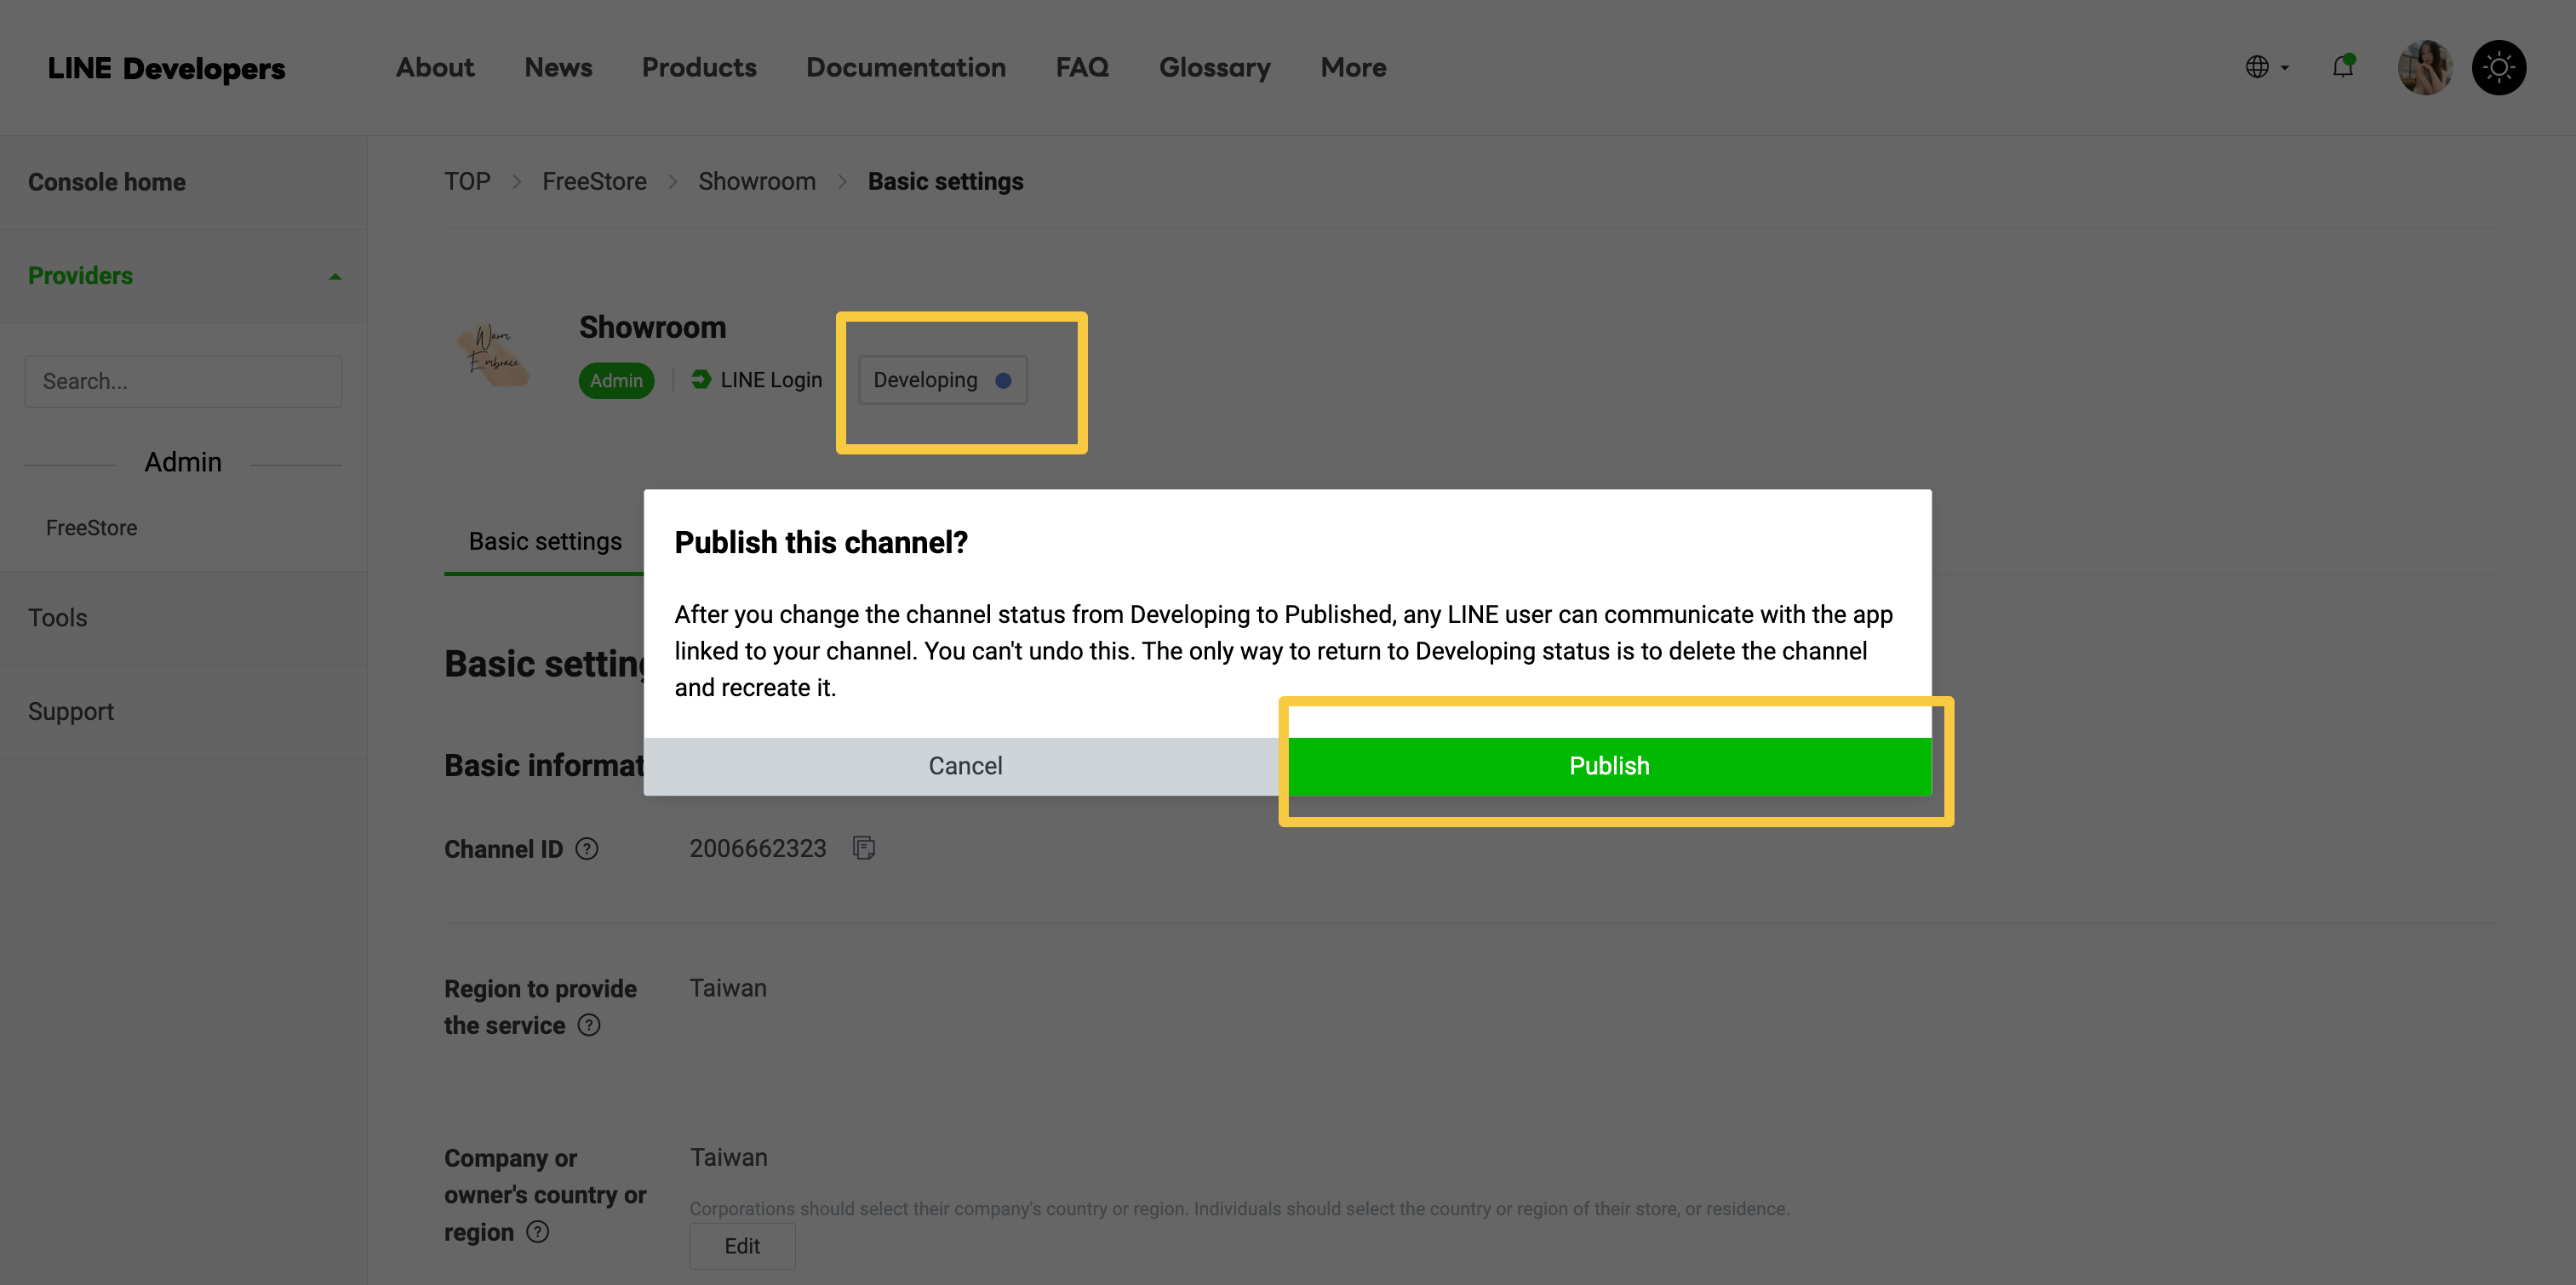Select FreeStore provider in sidebar
Screen dimensions: 2576x1285
click(x=91, y=527)
